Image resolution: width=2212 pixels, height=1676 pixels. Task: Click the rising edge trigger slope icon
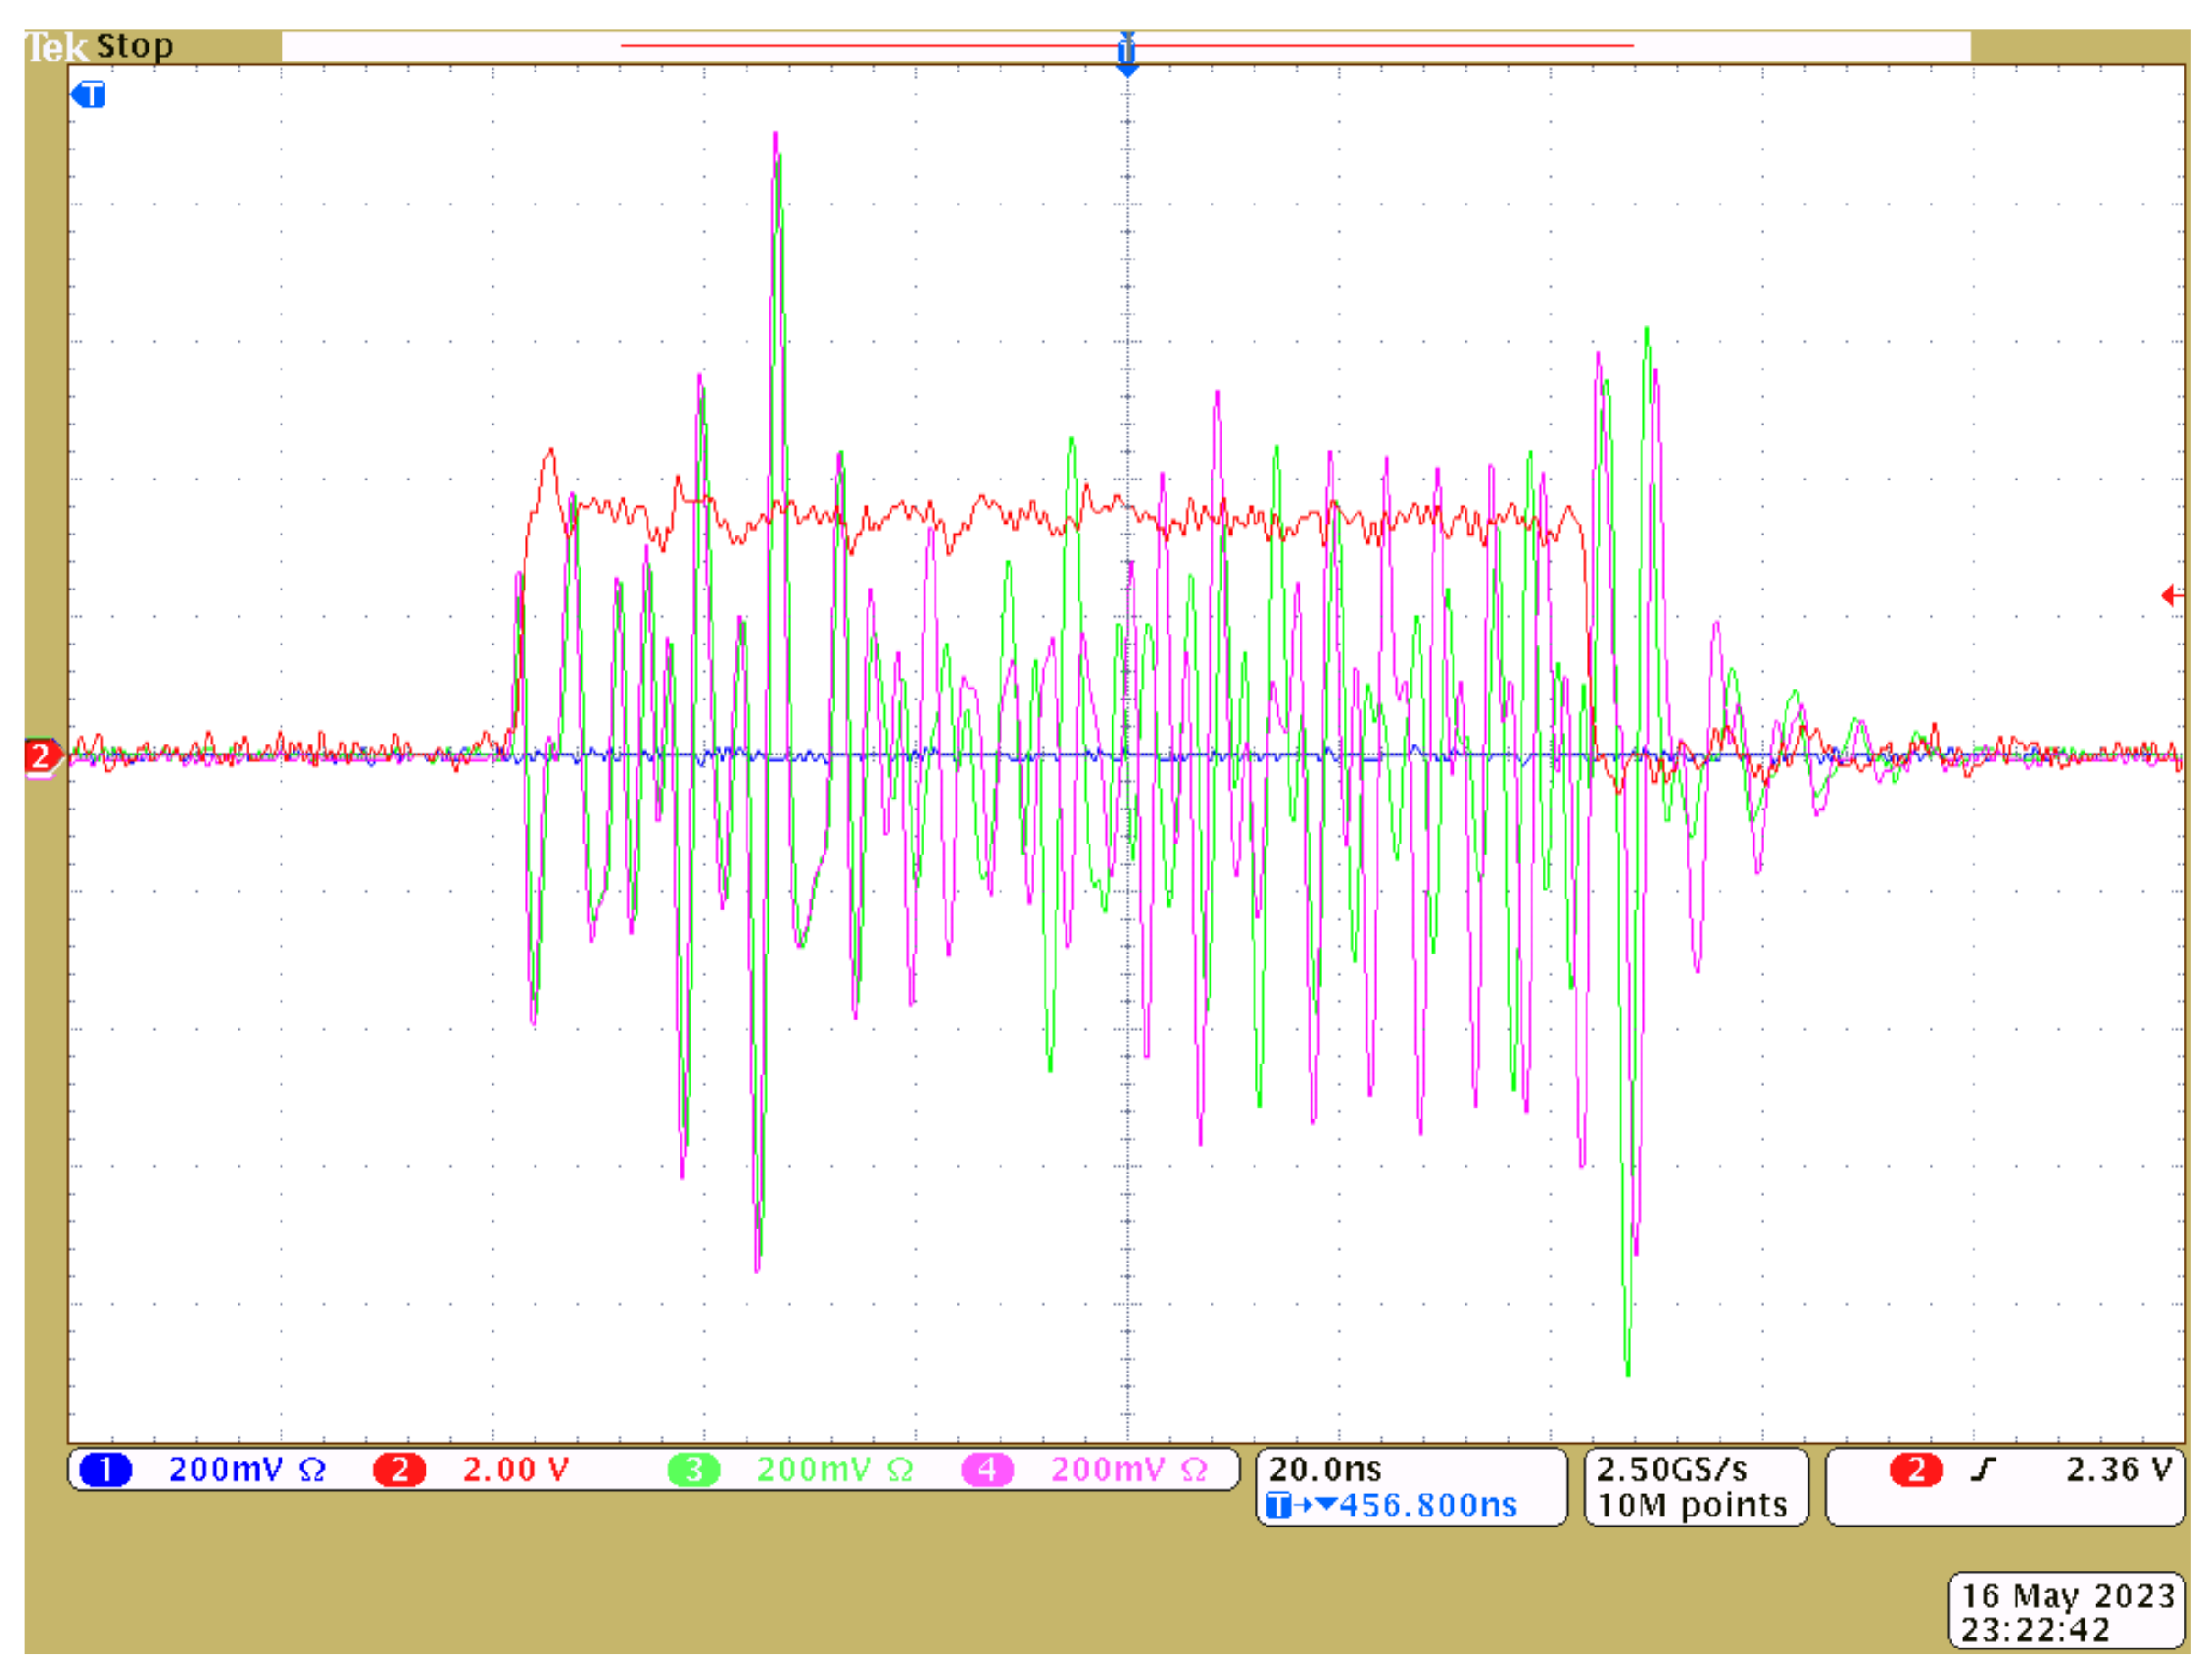(1982, 1470)
